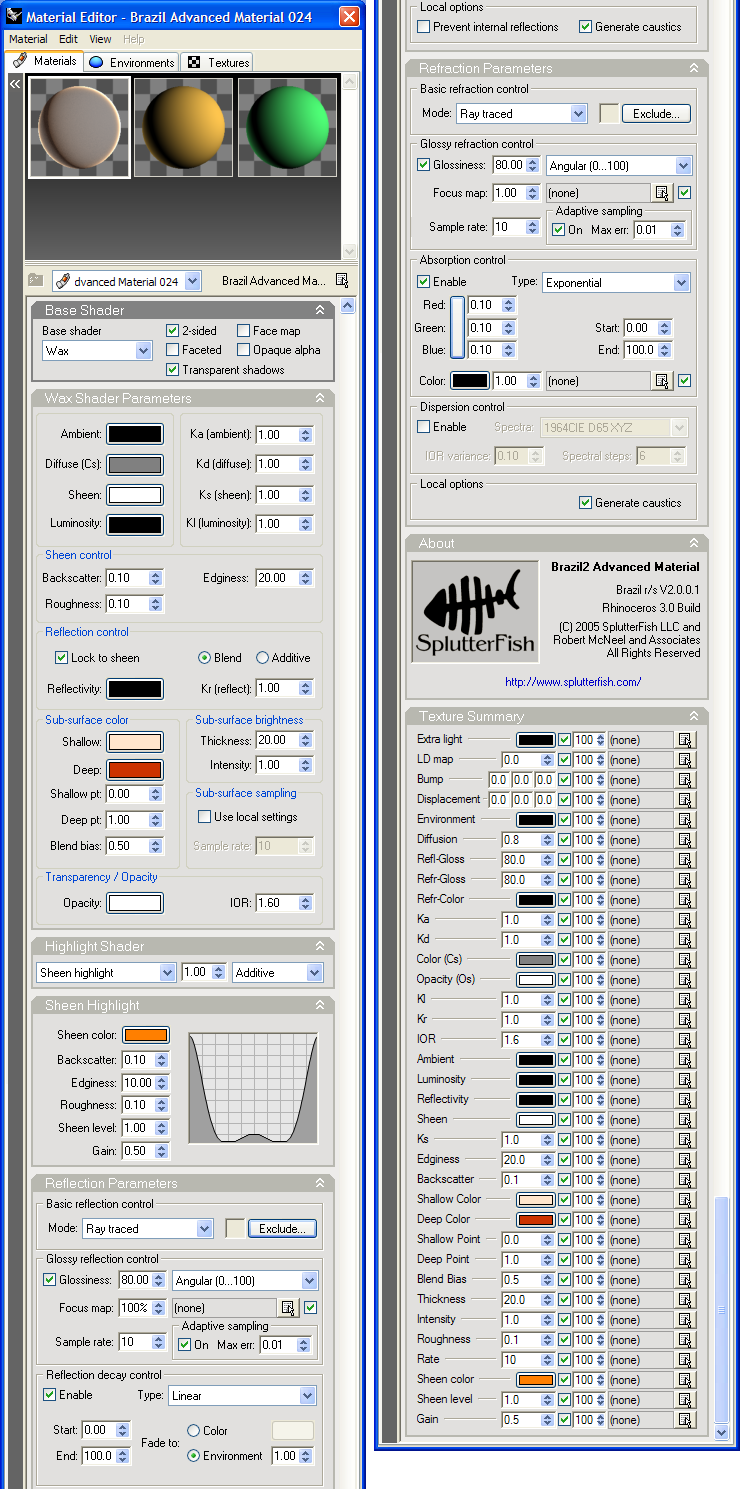Enable the Face map checkbox
Screen dimensions: 740x1489
[244, 331]
